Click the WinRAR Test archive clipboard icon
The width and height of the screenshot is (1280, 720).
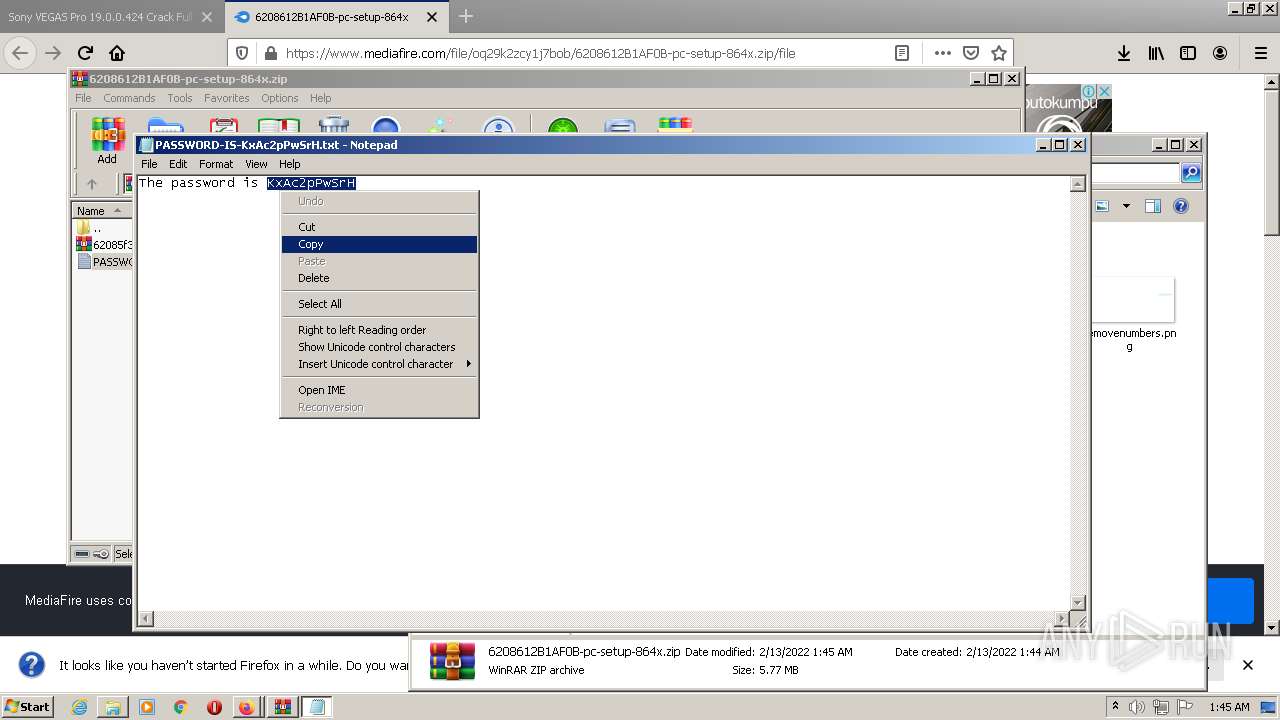(x=223, y=126)
